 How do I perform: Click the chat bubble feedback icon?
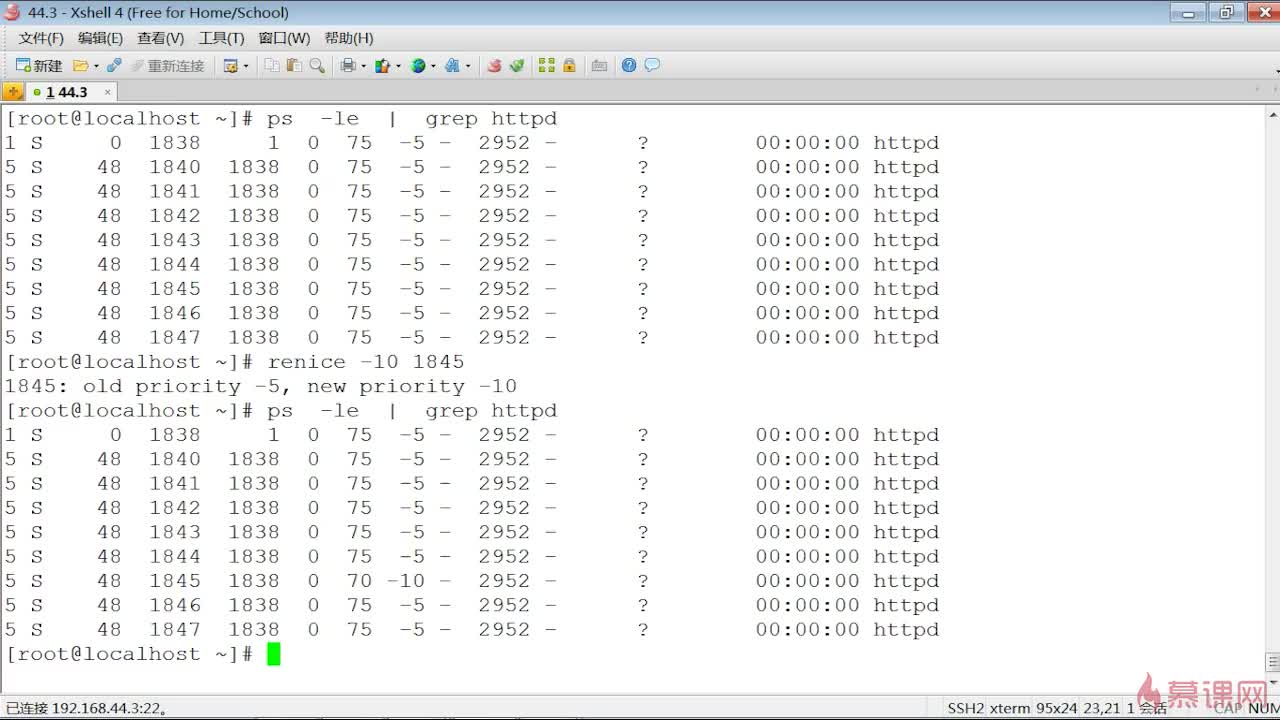point(652,65)
